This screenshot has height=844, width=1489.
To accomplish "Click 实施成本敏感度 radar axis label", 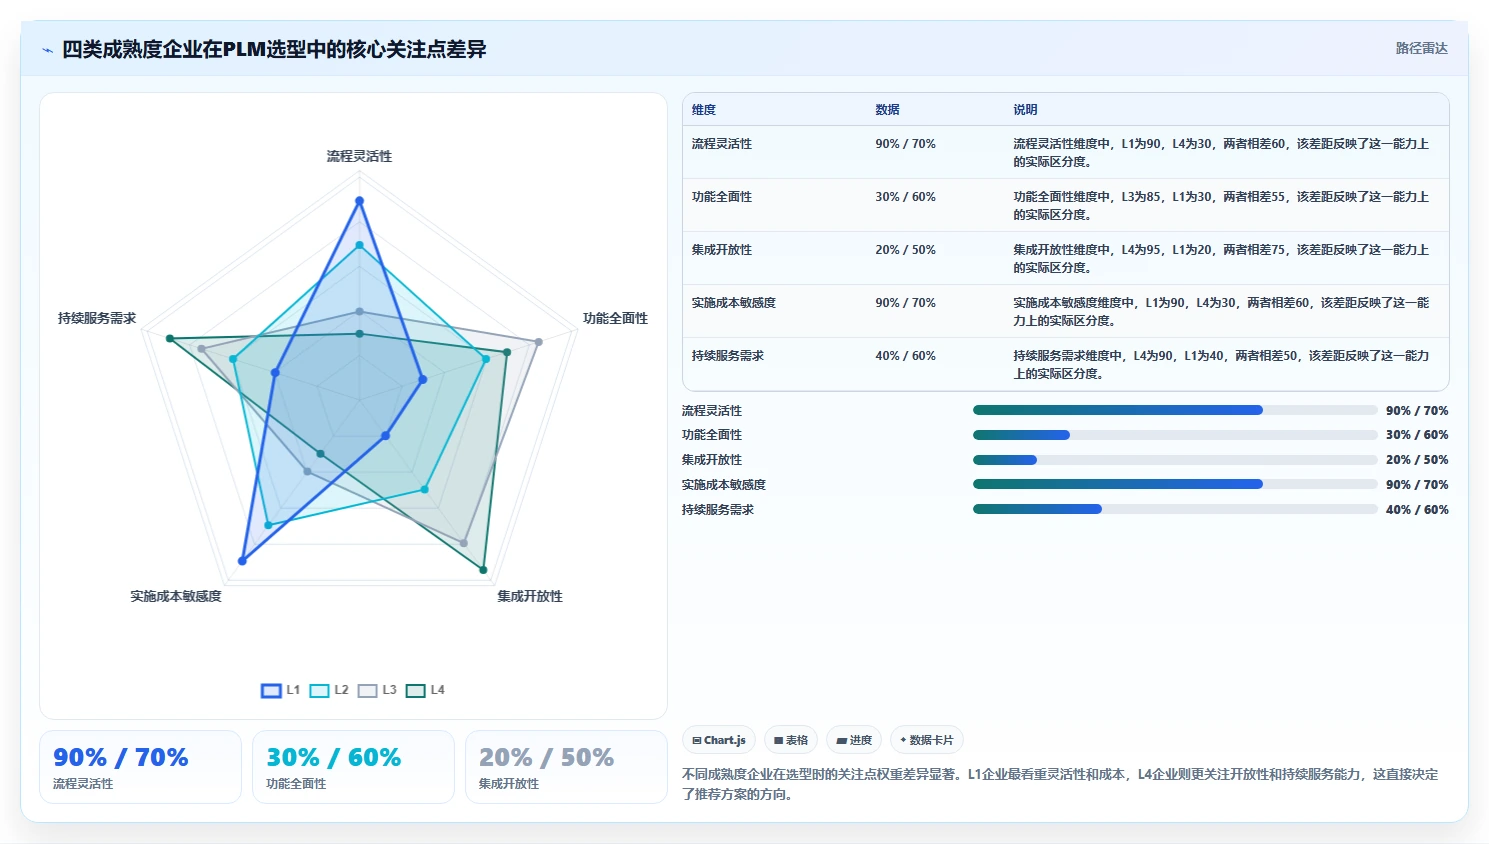I will [176, 596].
